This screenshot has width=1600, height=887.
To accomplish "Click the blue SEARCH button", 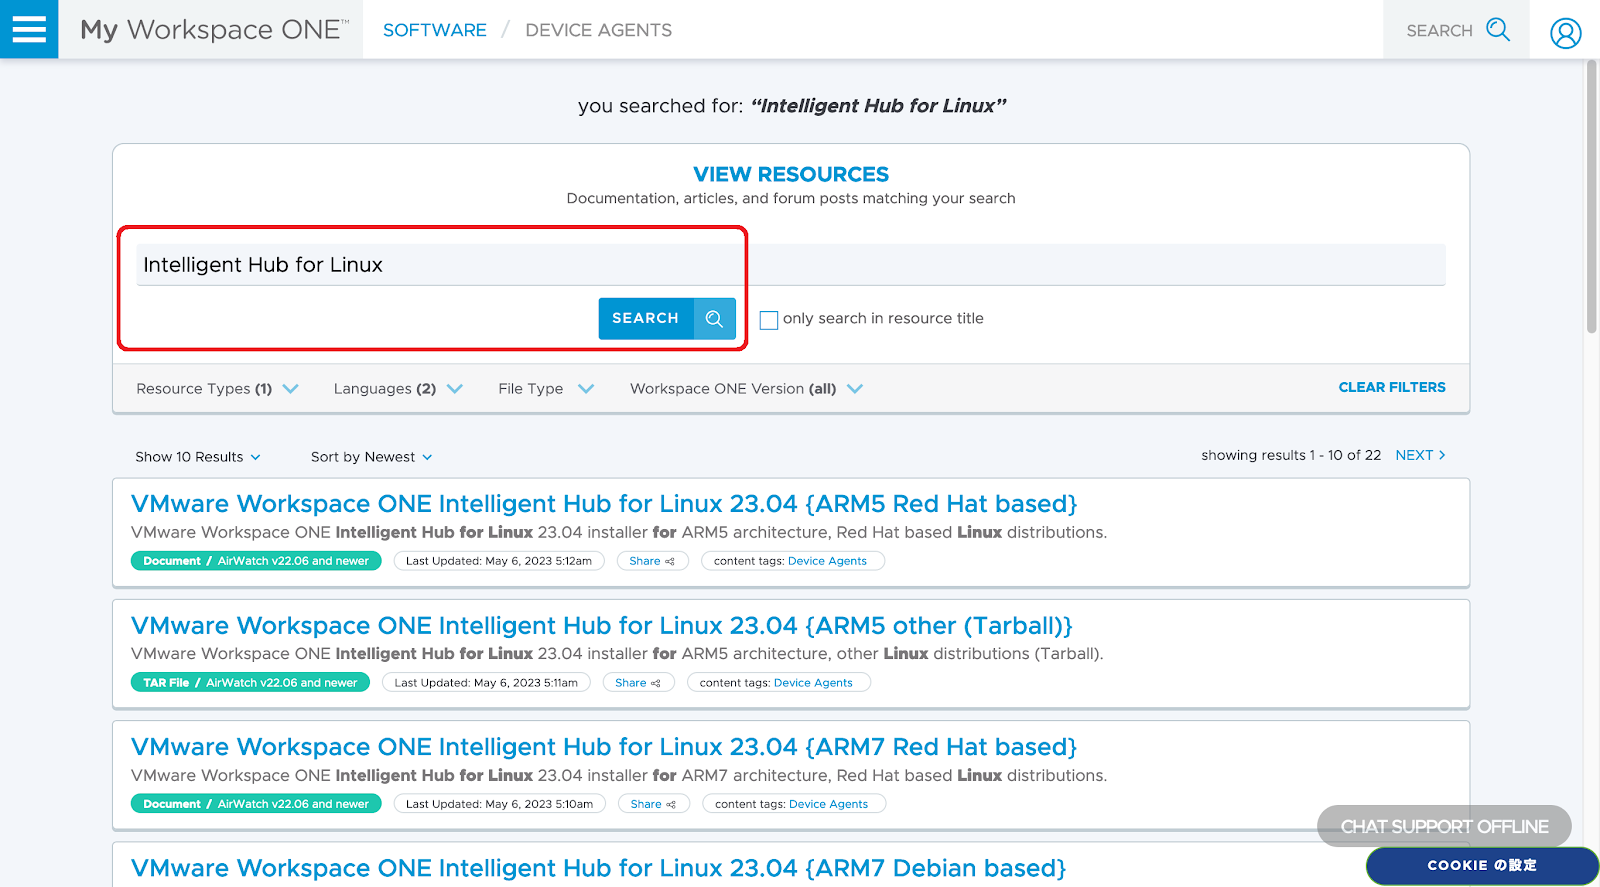I will click(x=667, y=319).
